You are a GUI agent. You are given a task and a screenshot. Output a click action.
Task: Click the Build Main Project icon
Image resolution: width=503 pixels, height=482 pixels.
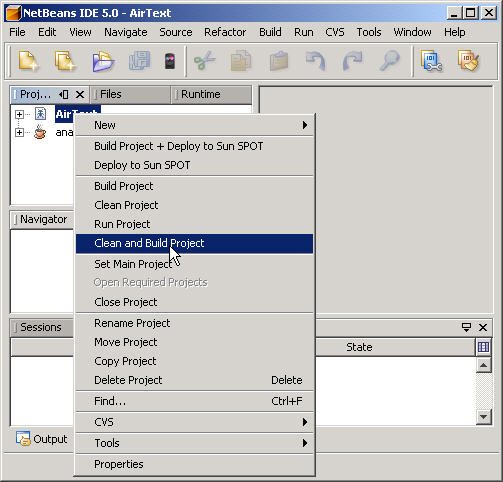pos(431,61)
